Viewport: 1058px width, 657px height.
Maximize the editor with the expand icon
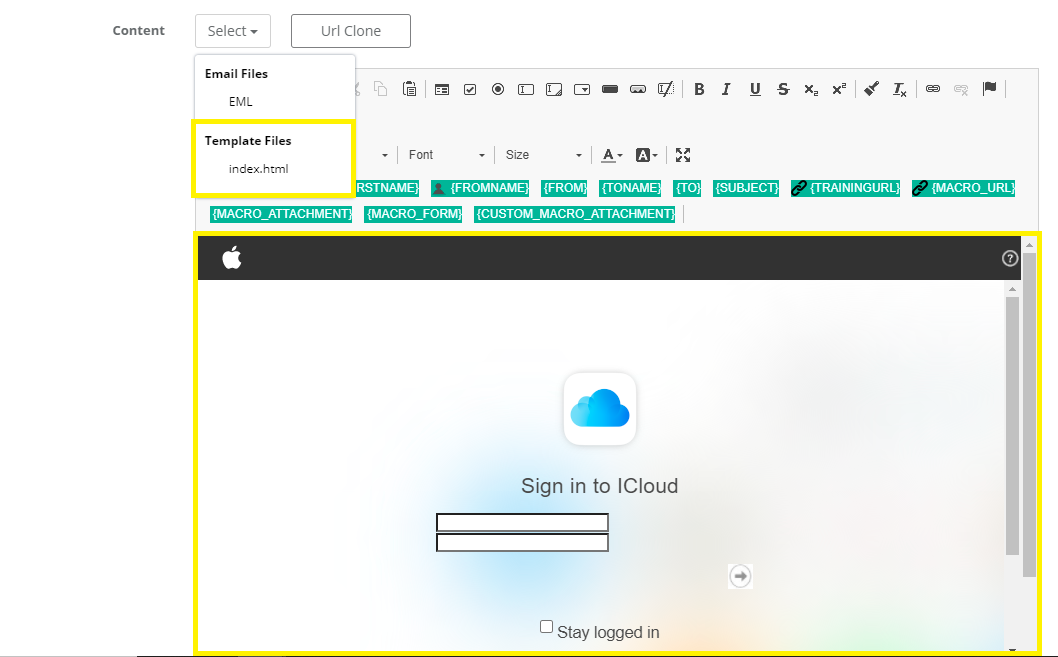(x=683, y=155)
